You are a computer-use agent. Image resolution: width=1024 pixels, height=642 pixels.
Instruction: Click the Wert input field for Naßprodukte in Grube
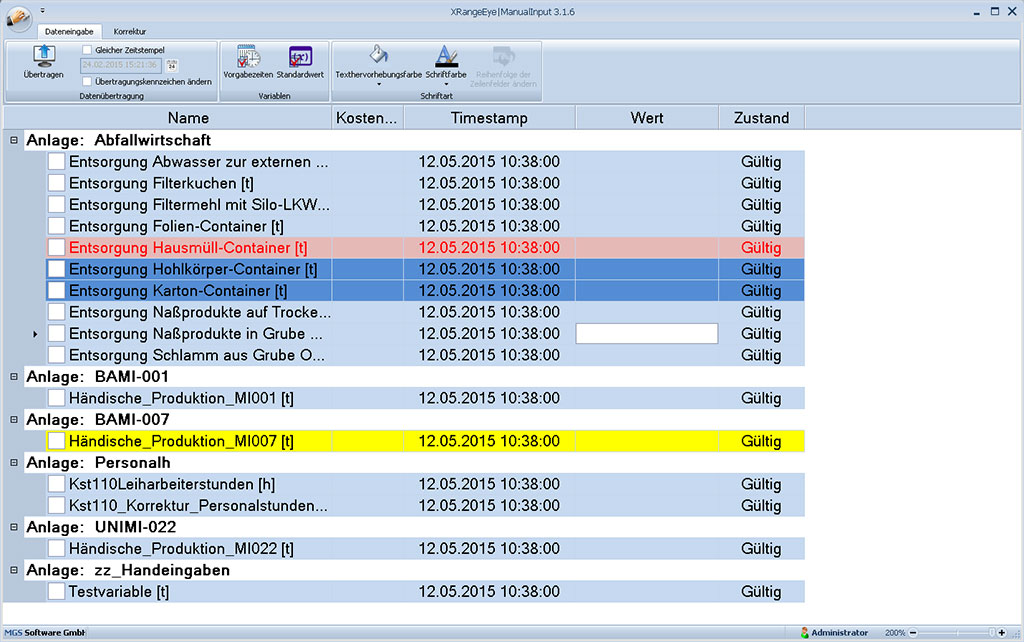(x=647, y=334)
